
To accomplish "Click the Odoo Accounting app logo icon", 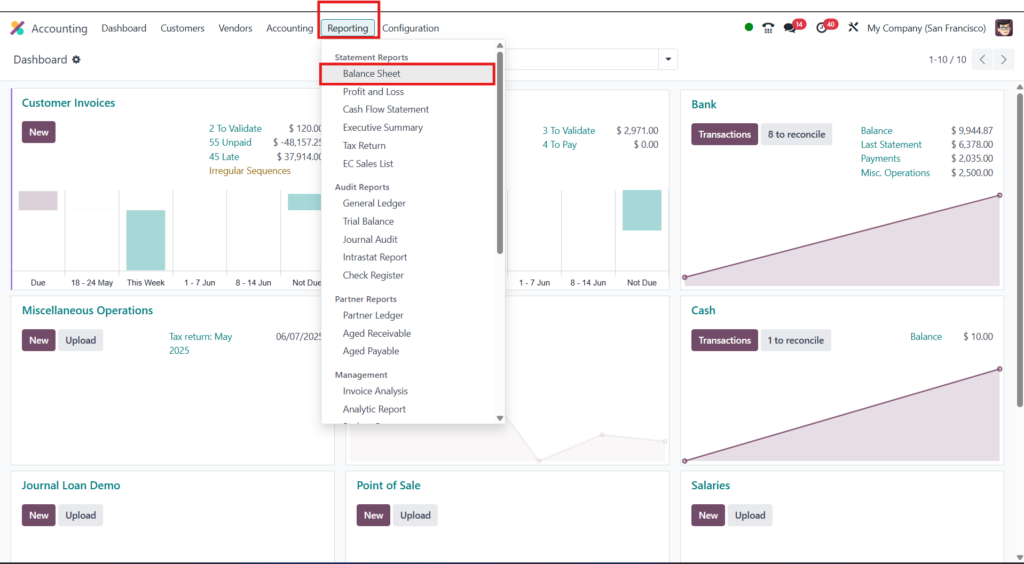I will tap(18, 28).
